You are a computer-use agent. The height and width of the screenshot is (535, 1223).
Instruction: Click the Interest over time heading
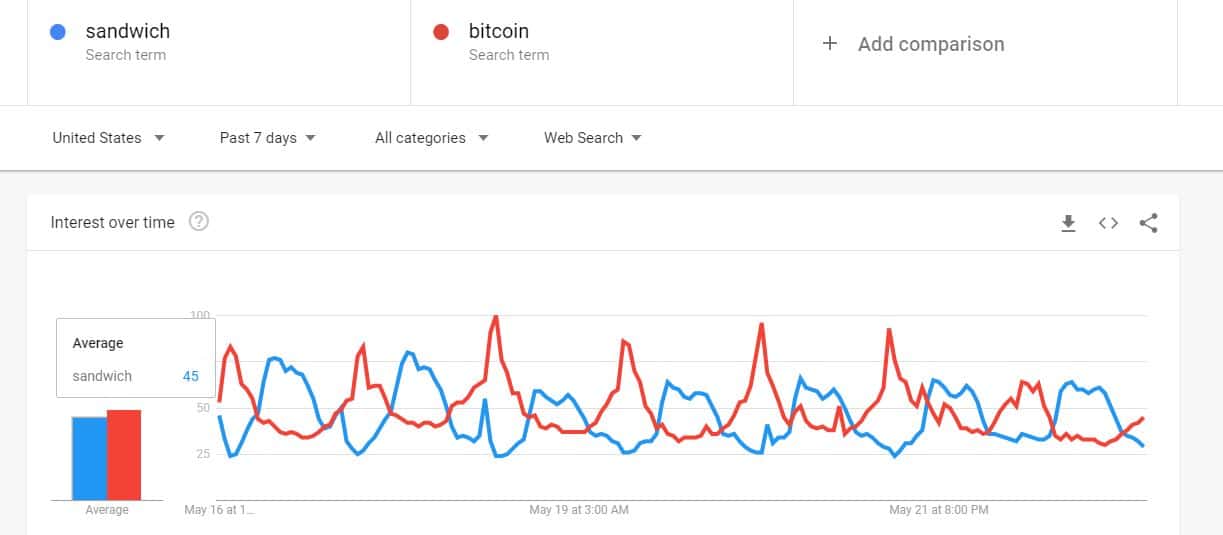pyautogui.click(x=112, y=222)
